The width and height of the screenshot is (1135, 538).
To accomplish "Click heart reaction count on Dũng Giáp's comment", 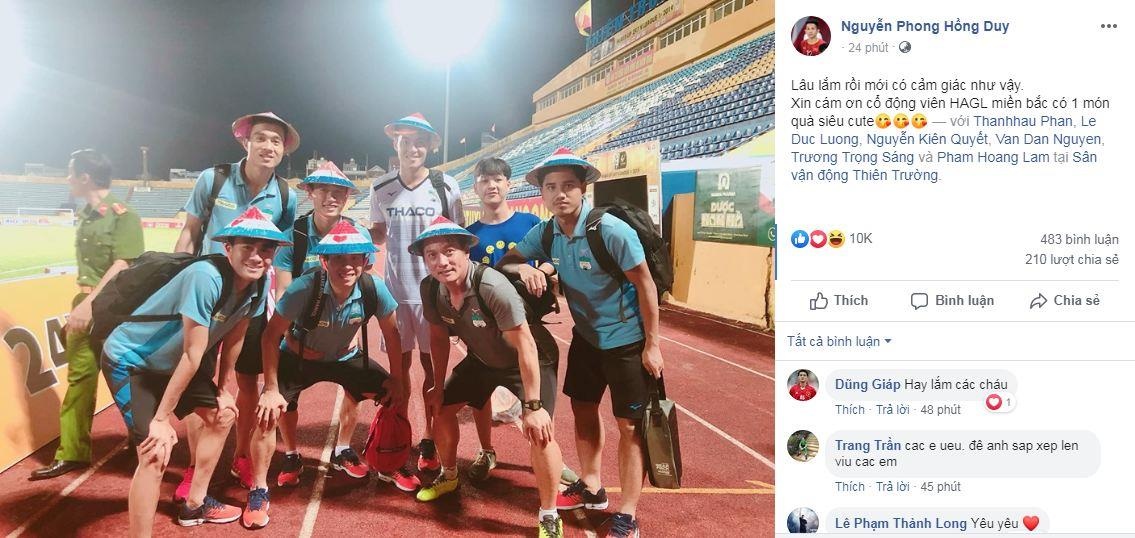I will pos(1001,402).
